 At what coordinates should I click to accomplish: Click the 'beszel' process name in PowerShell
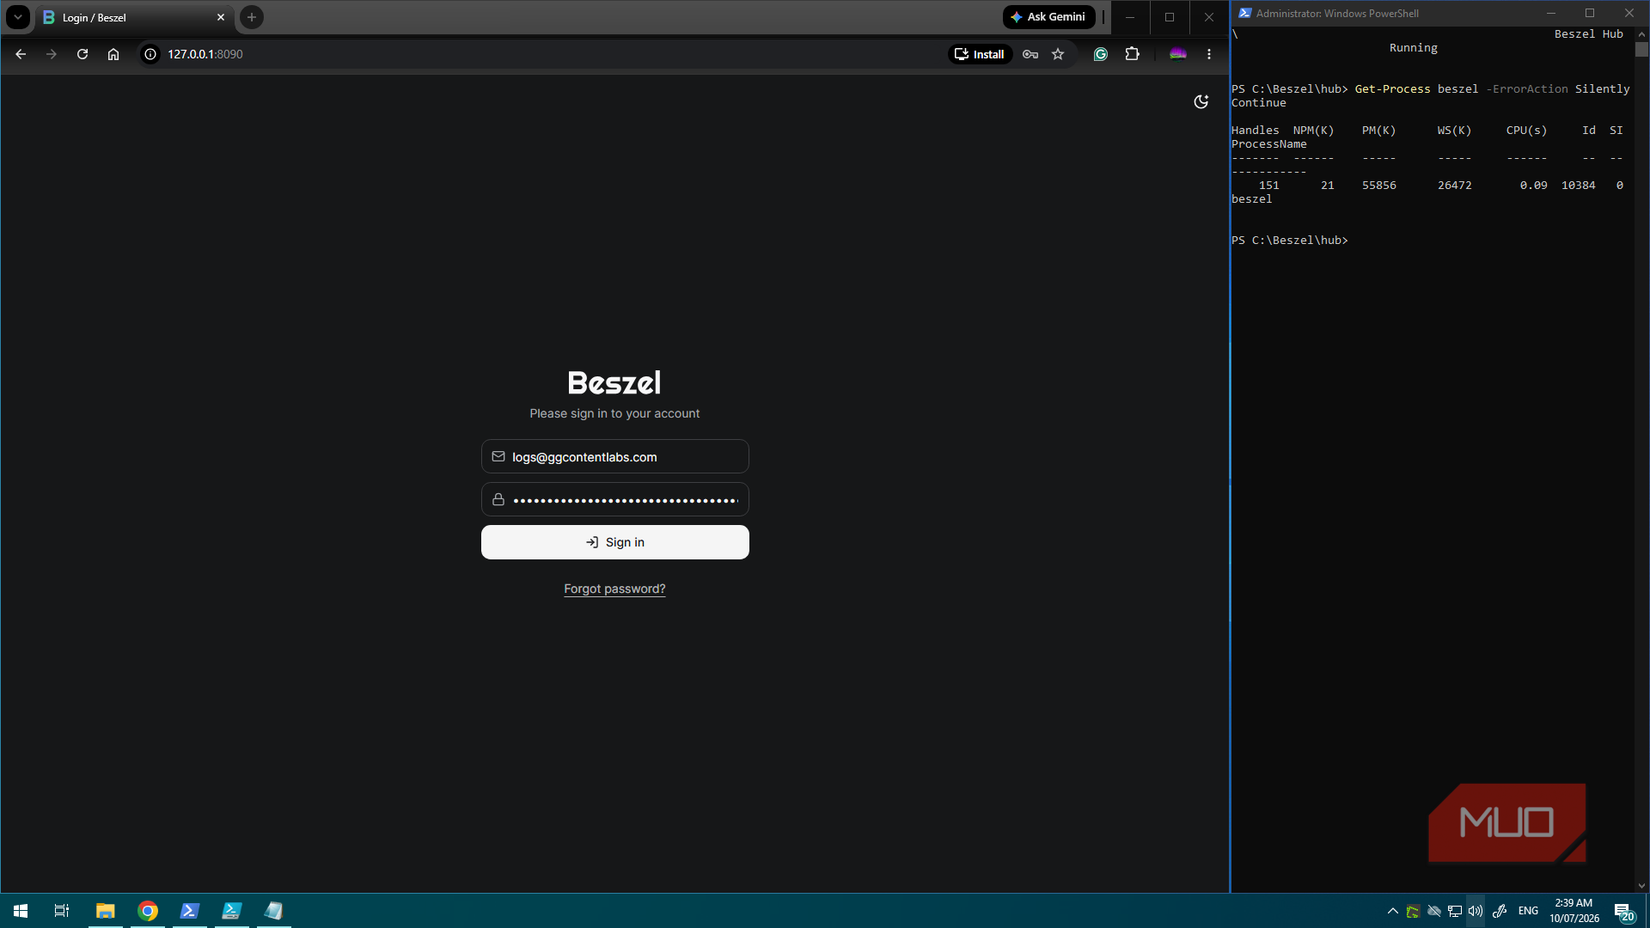[x=1252, y=200]
